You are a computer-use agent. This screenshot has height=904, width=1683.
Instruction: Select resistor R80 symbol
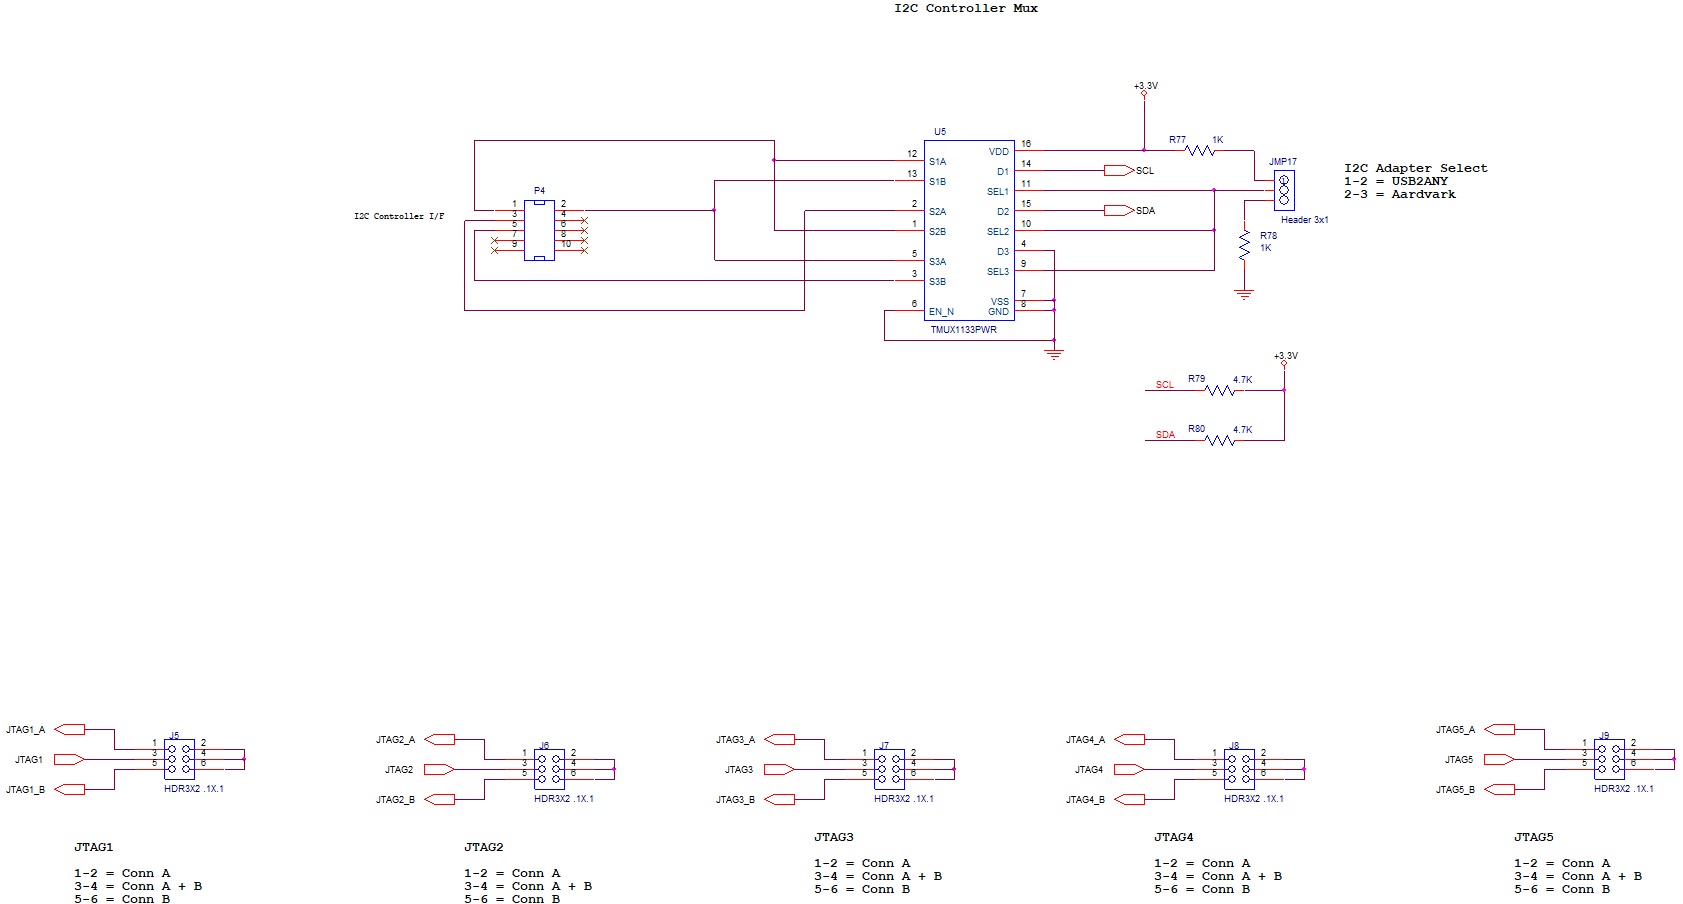point(1220,440)
